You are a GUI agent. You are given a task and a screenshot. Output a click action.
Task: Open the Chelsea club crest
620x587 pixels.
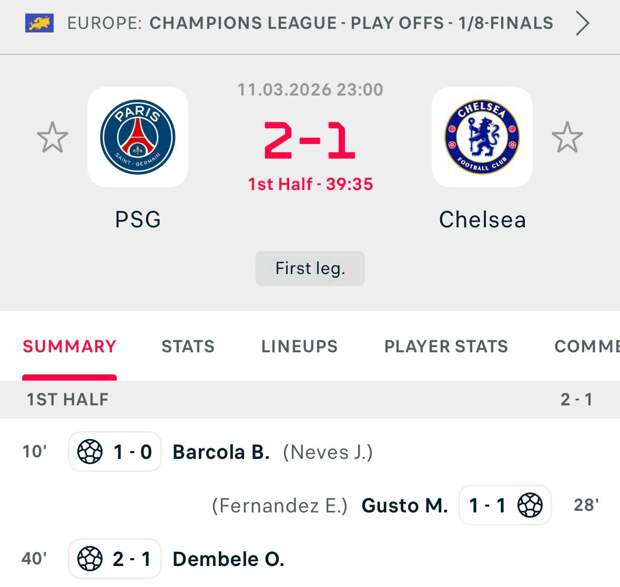[482, 137]
